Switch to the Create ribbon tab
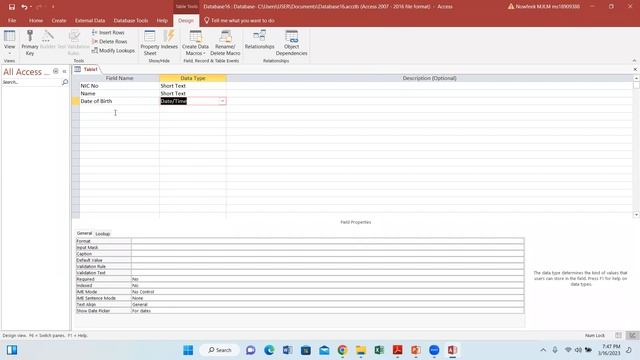This screenshot has width=640, height=360. coord(59,20)
